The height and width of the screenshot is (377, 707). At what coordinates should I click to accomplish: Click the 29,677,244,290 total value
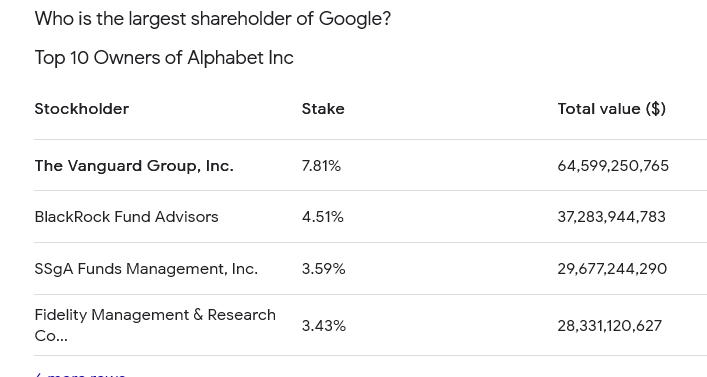click(612, 269)
